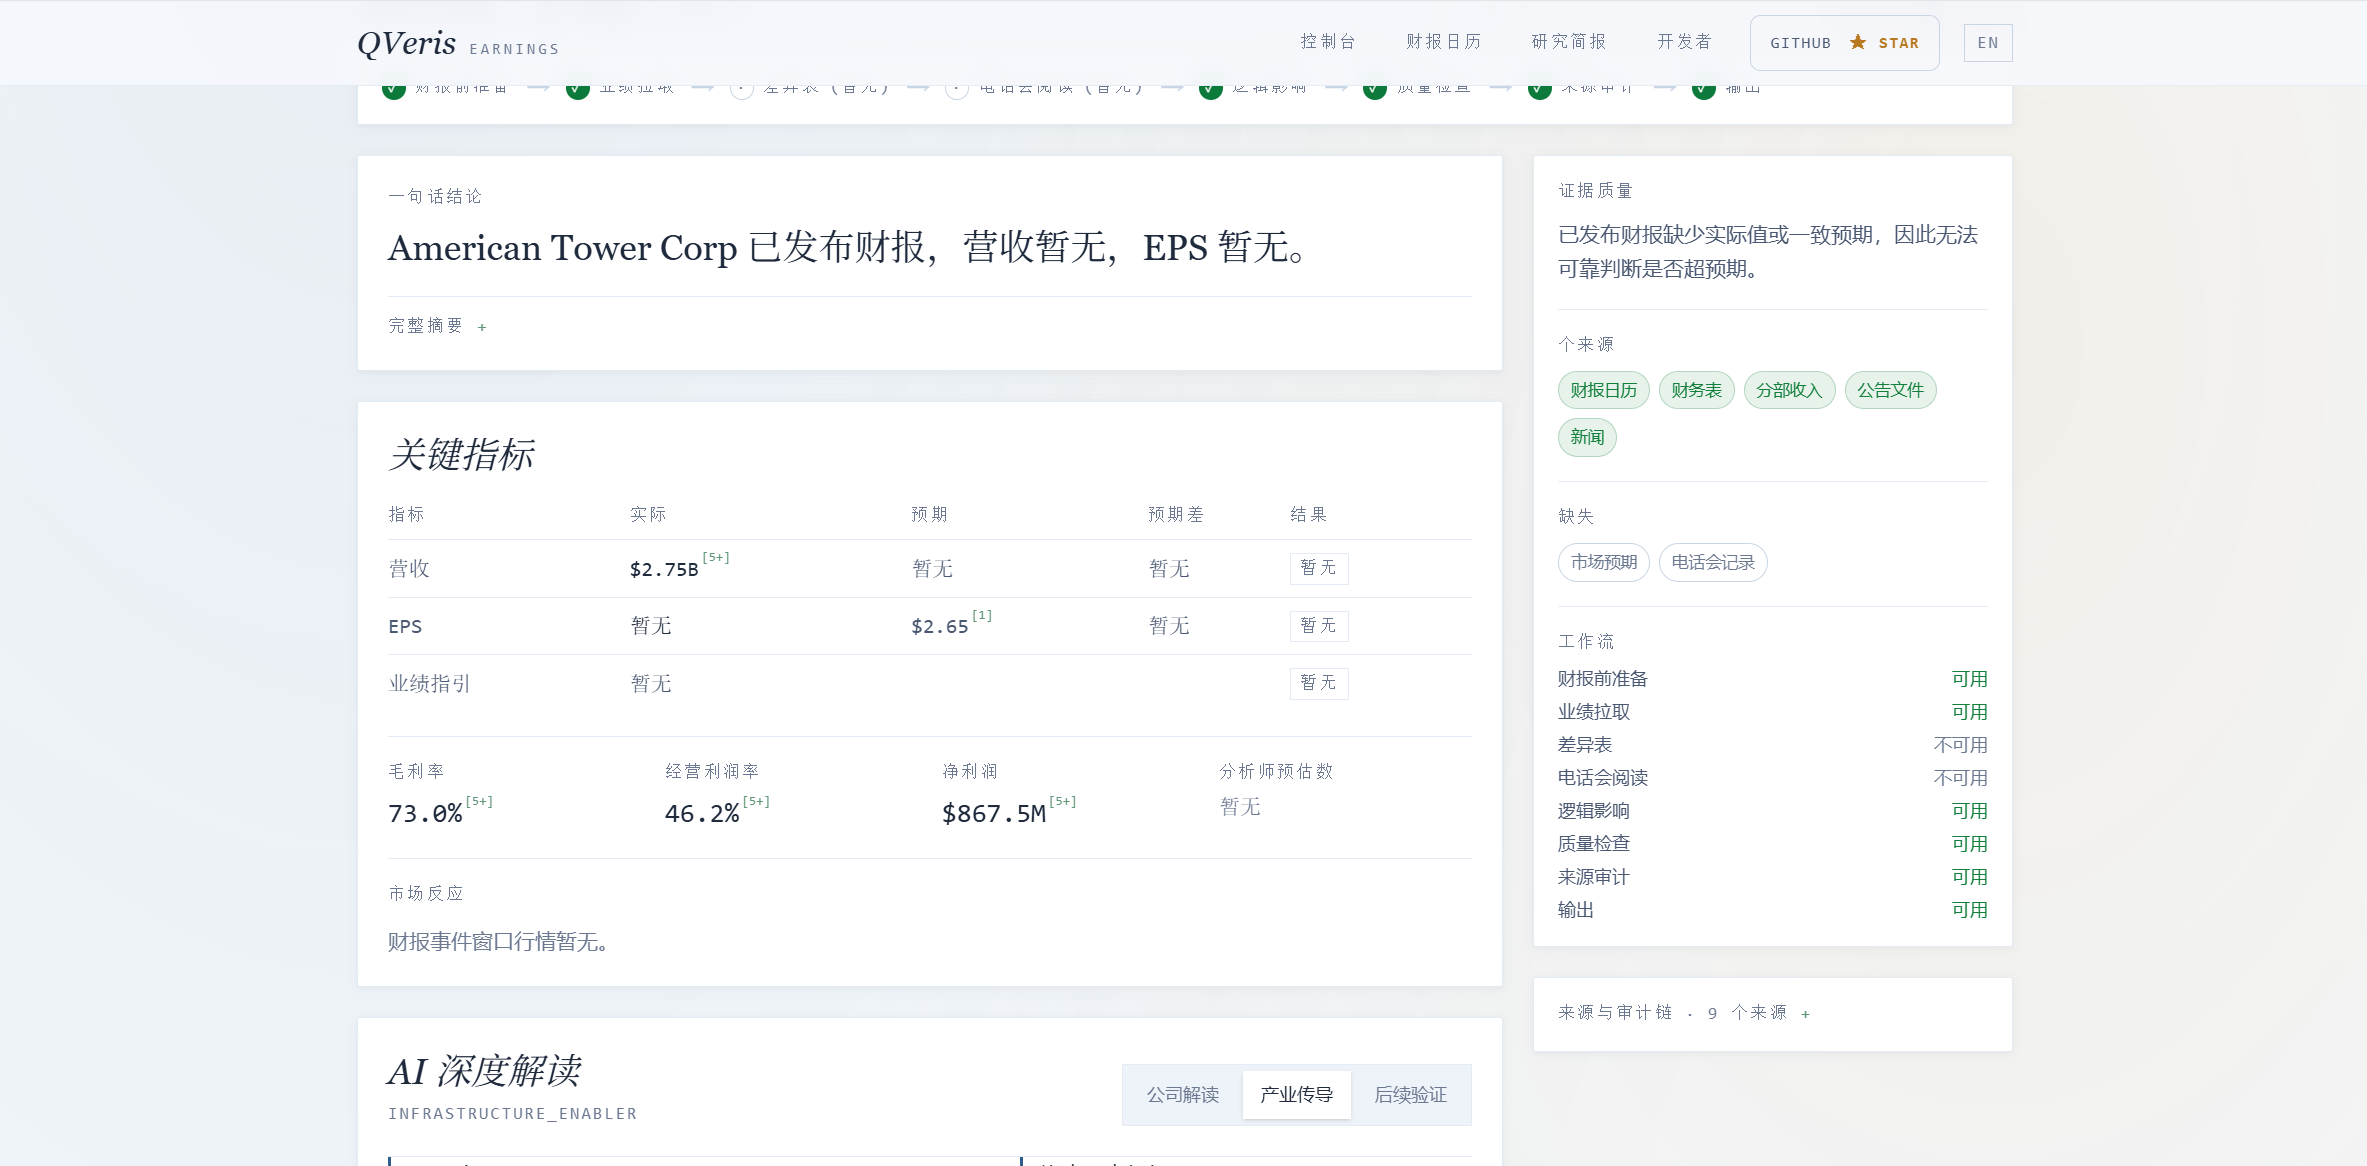2367x1166 pixels.
Task: Switch to the 后续验证 tab
Action: (x=1411, y=1095)
